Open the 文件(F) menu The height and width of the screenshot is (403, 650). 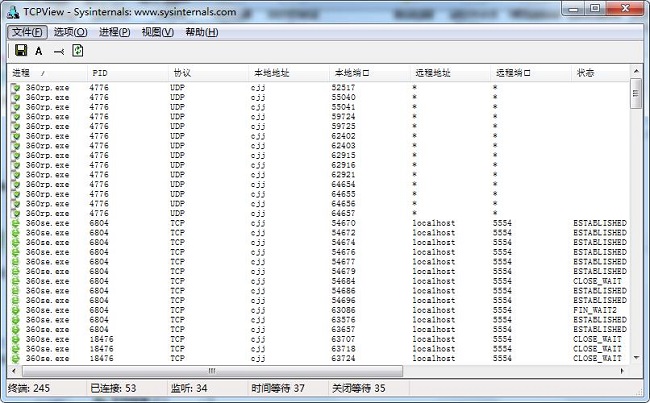pos(28,32)
